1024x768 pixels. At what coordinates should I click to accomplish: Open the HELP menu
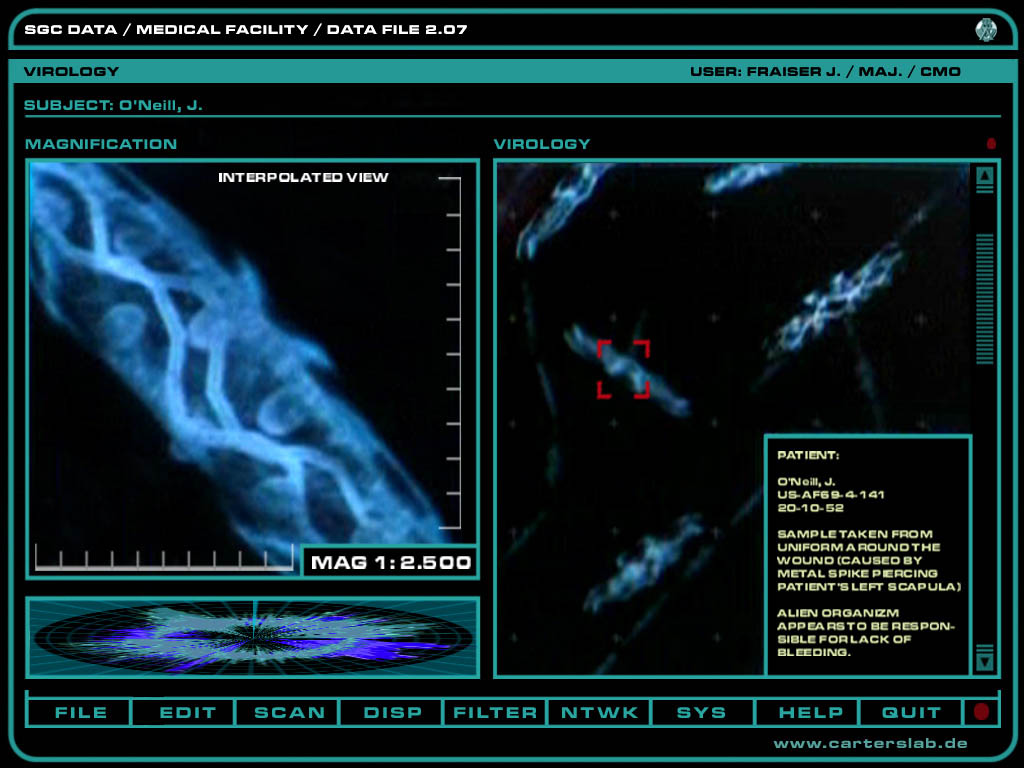808,712
